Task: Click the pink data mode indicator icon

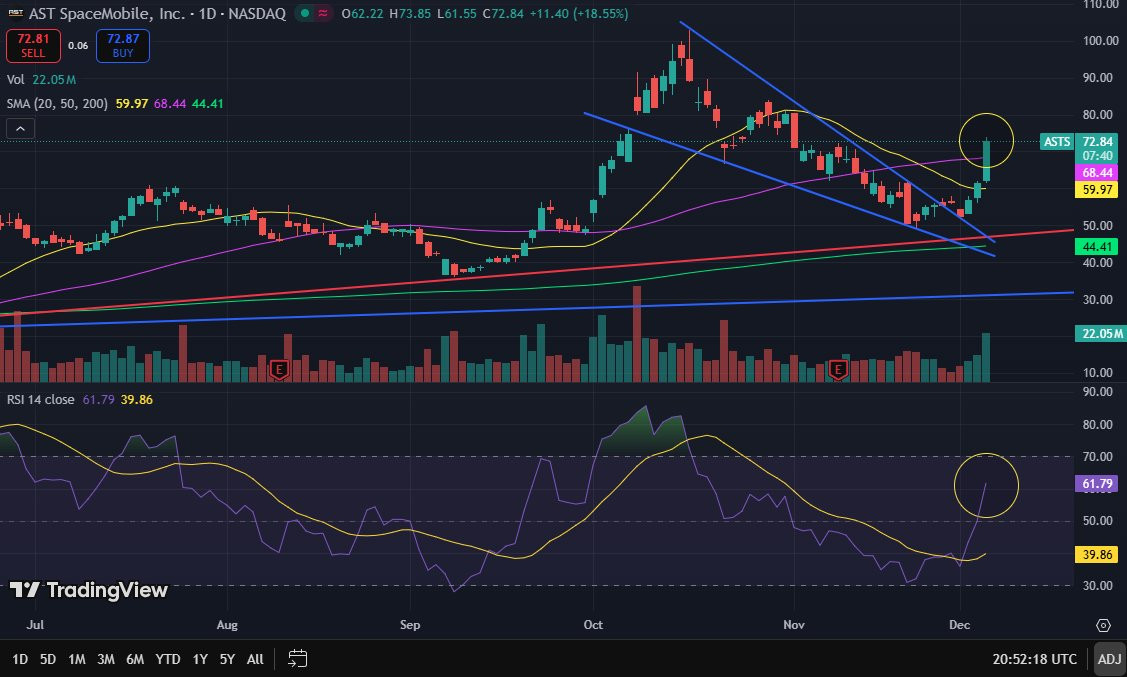Action: (x=323, y=14)
